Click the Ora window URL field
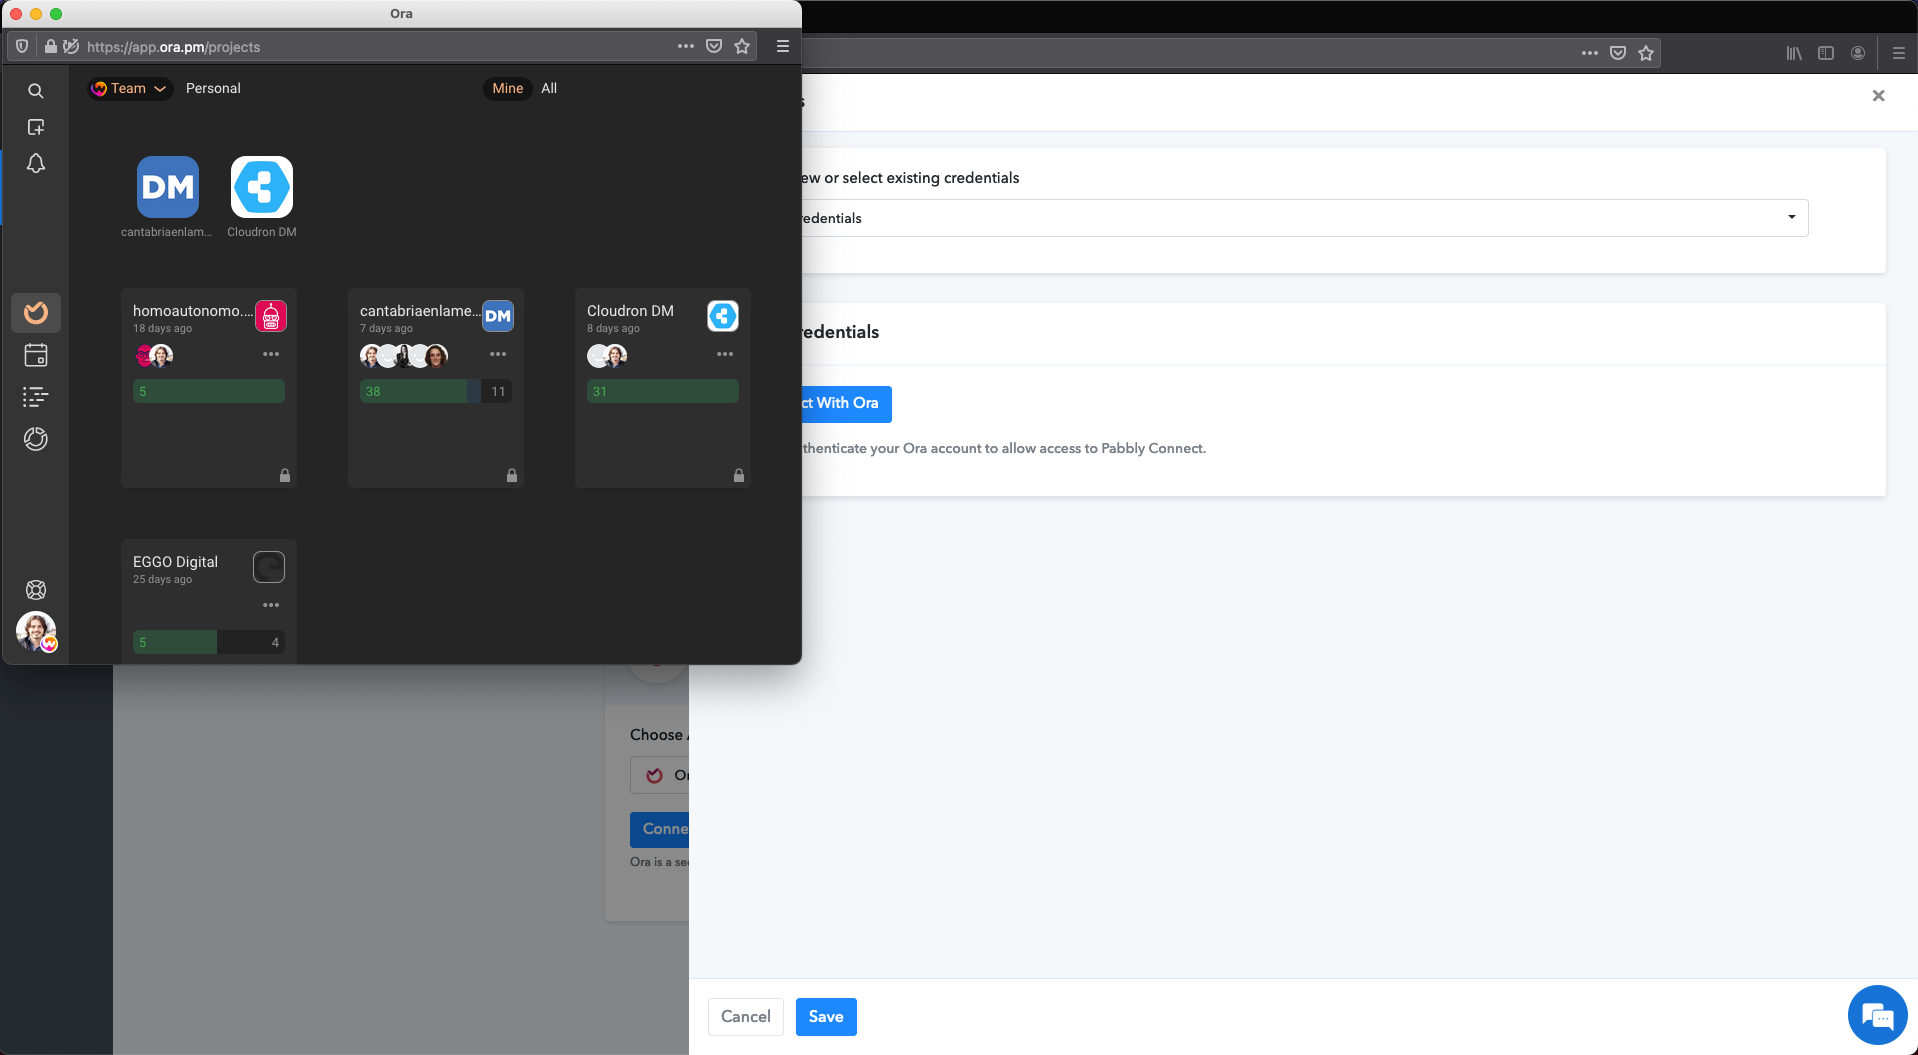 pos(375,46)
